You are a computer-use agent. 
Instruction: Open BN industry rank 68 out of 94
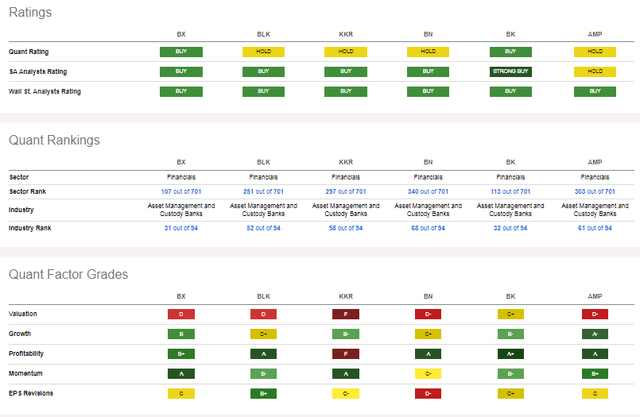pos(428,228)
